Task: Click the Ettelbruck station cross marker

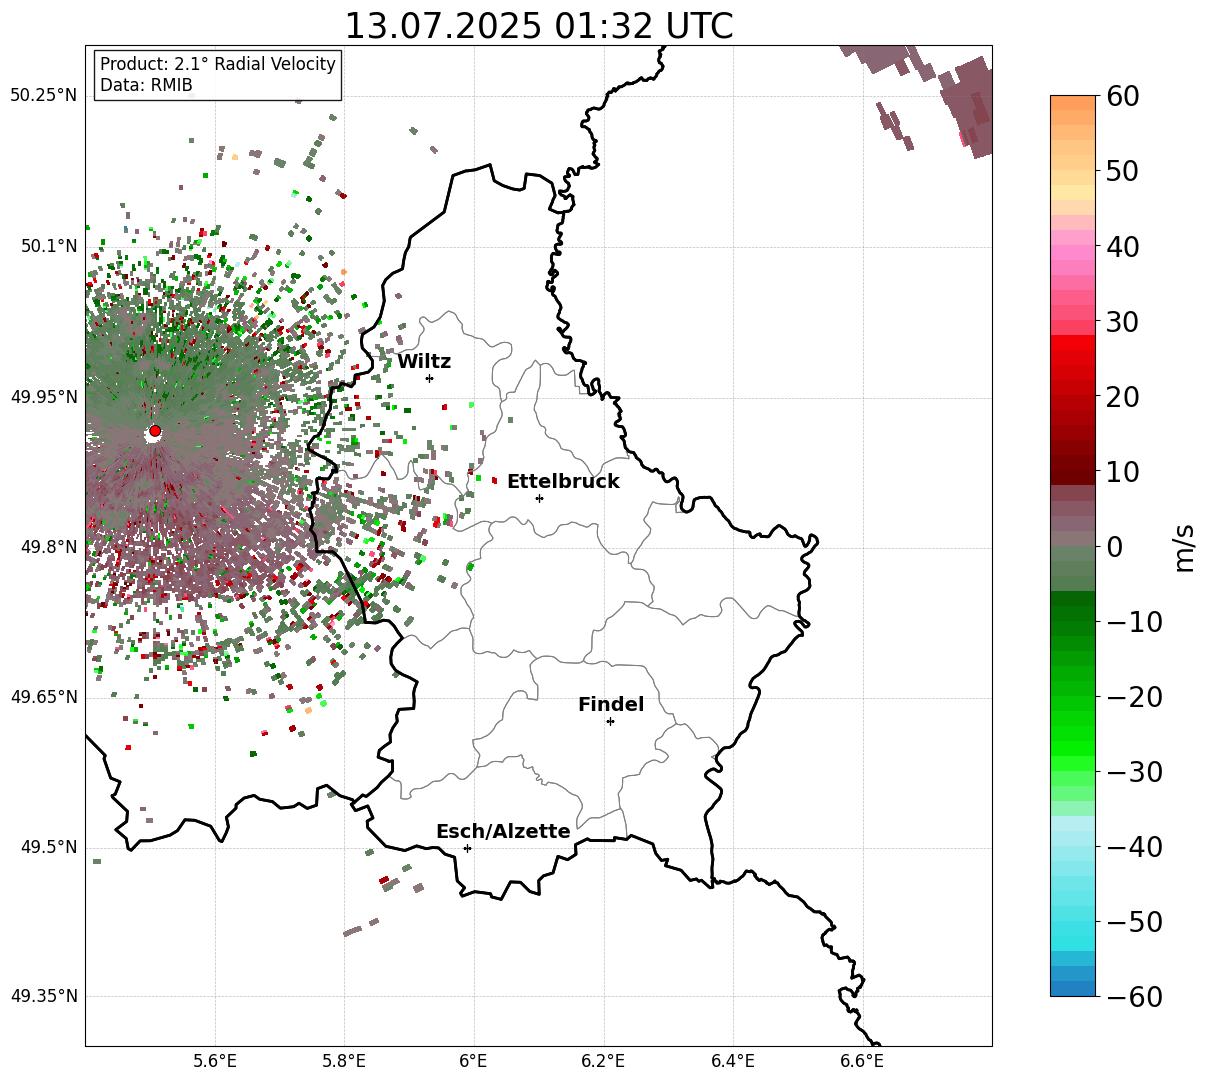Action: 540,498
